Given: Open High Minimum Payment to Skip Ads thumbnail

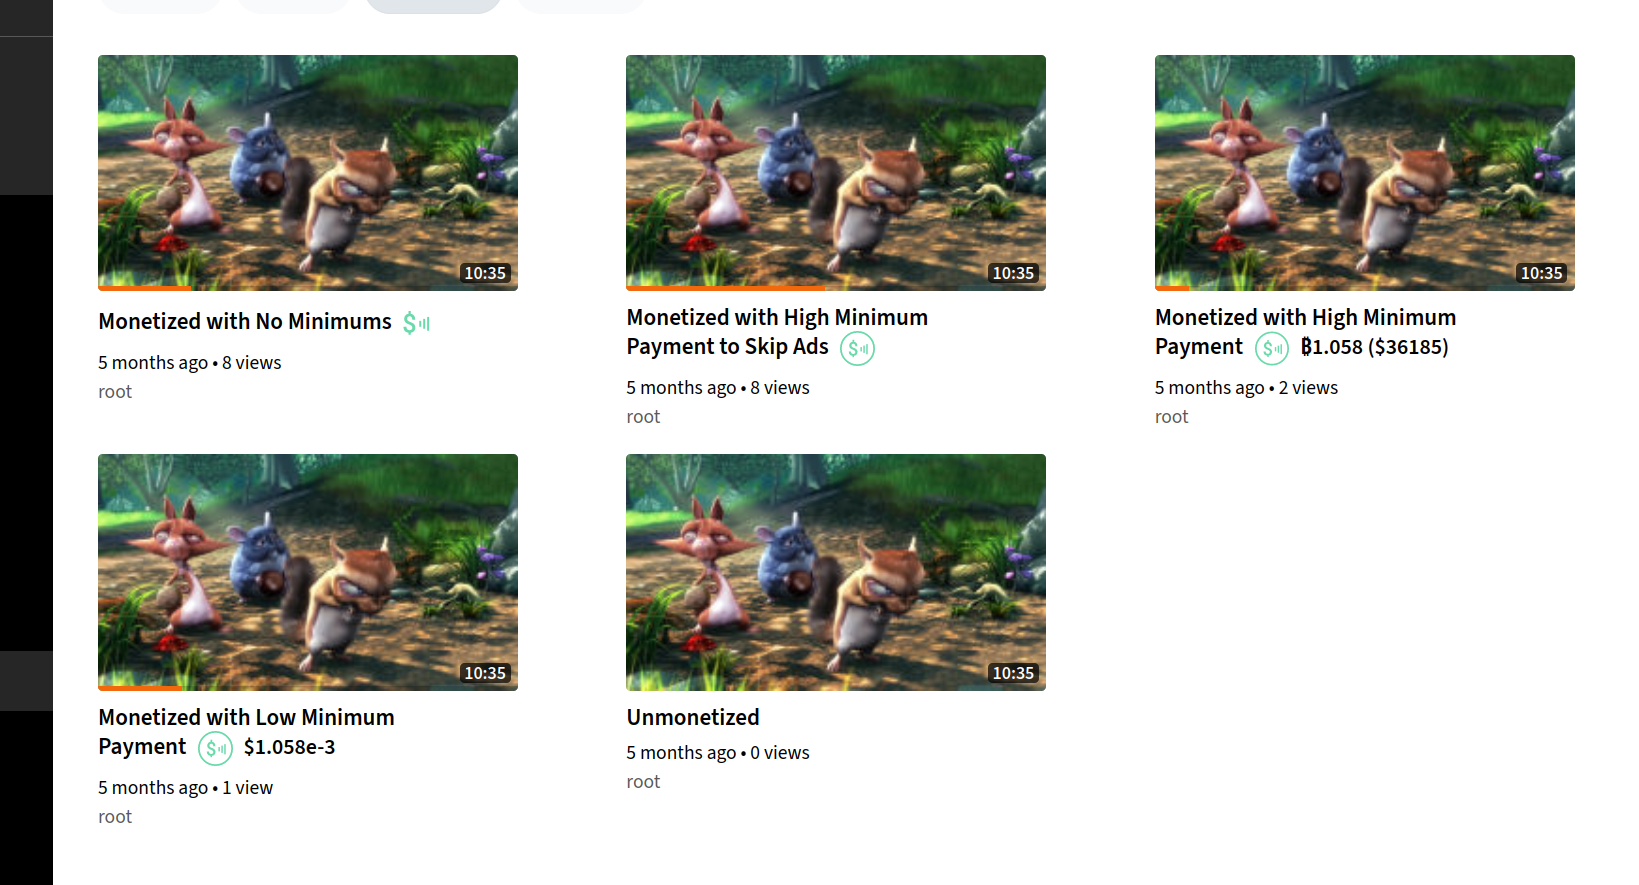Looking at the screenshot, I should point(836,173).
